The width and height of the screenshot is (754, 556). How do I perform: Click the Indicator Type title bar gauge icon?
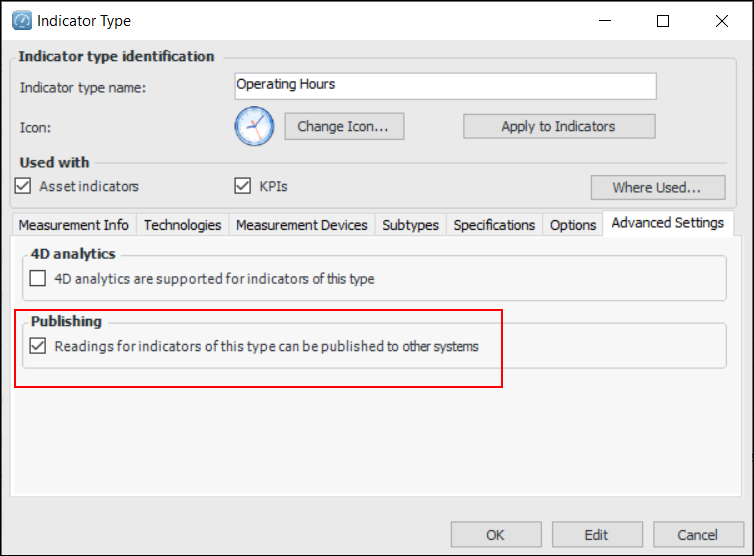[21, 20]
